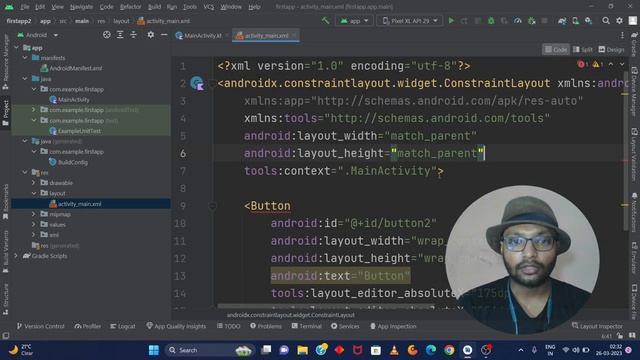This screenshot has width=640, height=360.
Task: Open the app run configuration dropdown
Action: [354, 20]
